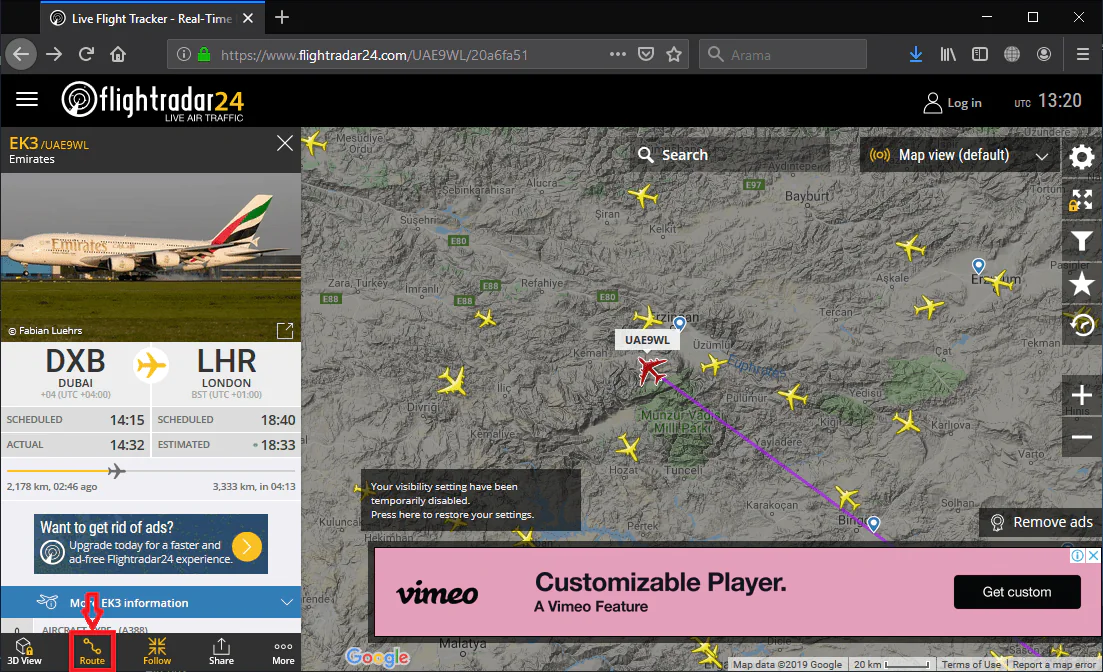The width and height of the screenshot is (1103, 672).
Task: Click the flight progress bar plane marker
Action: tap(116, 471)
